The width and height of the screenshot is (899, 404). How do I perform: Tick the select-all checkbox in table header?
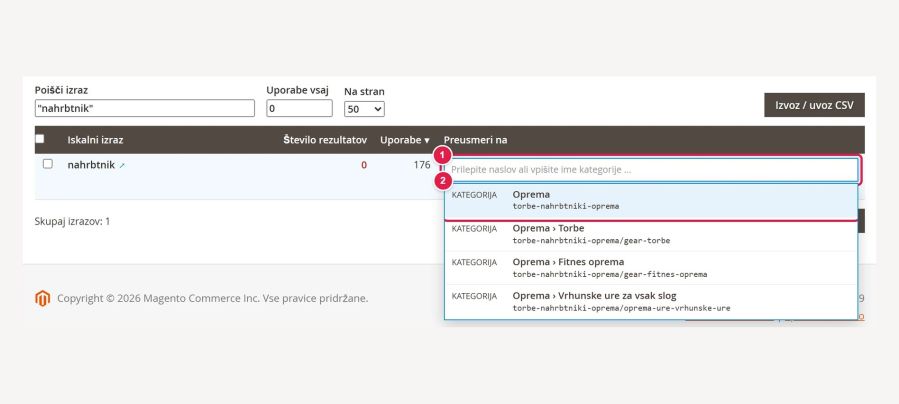click(40, 139)
